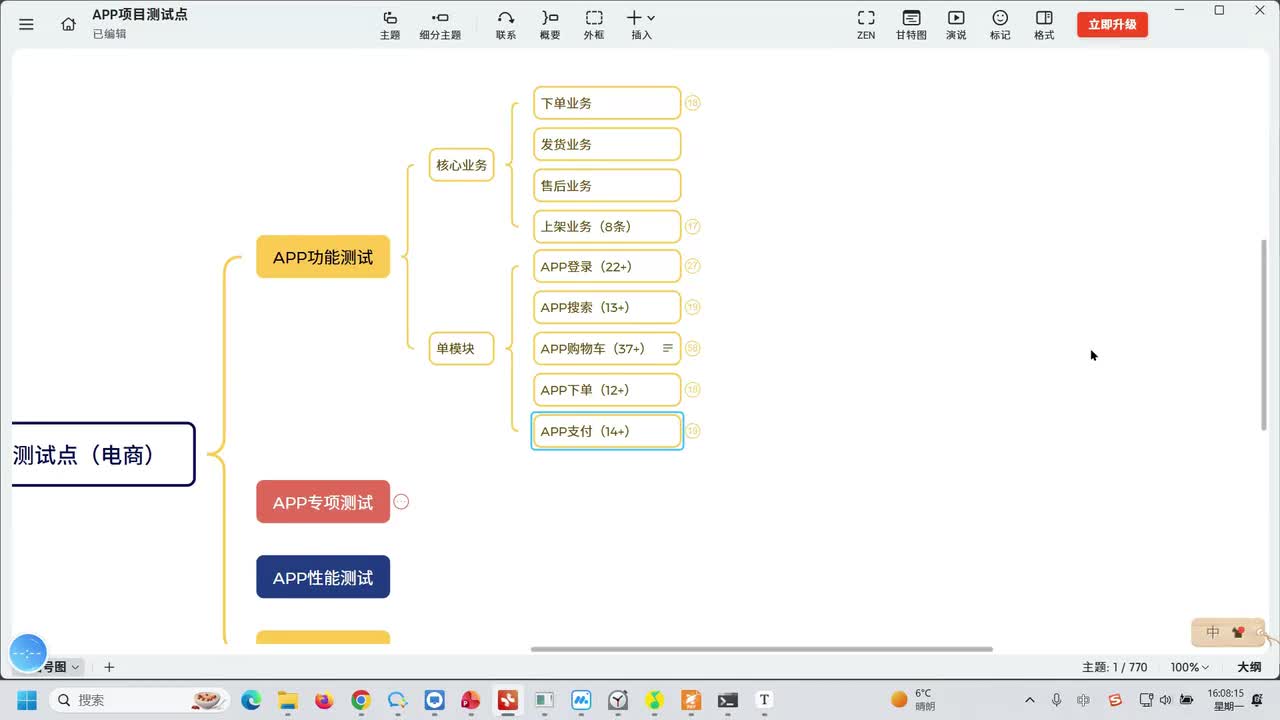Expand children of 上架业务 topic
This screenshot has height=720, width=1280.
coord(692,227)
